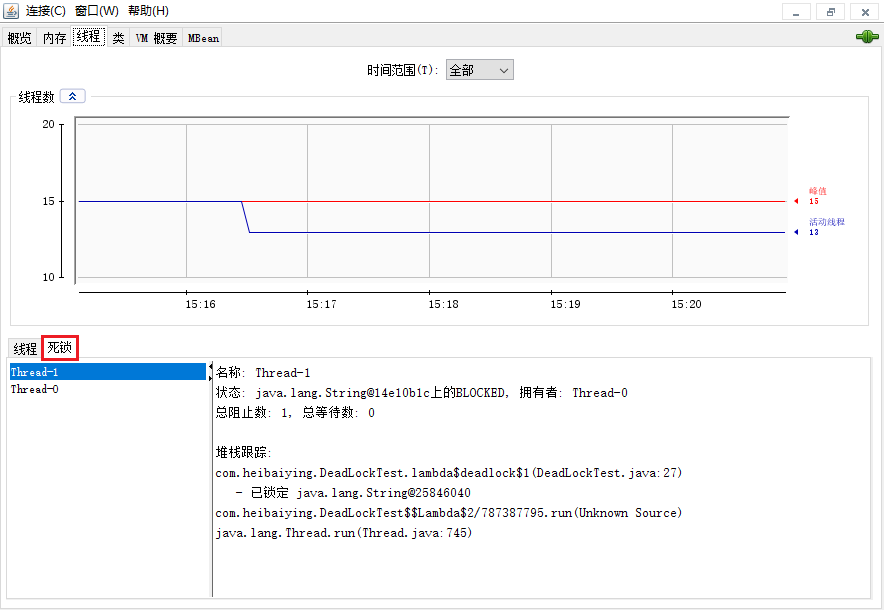Go to the VM 概要 tab

[156, 38]
